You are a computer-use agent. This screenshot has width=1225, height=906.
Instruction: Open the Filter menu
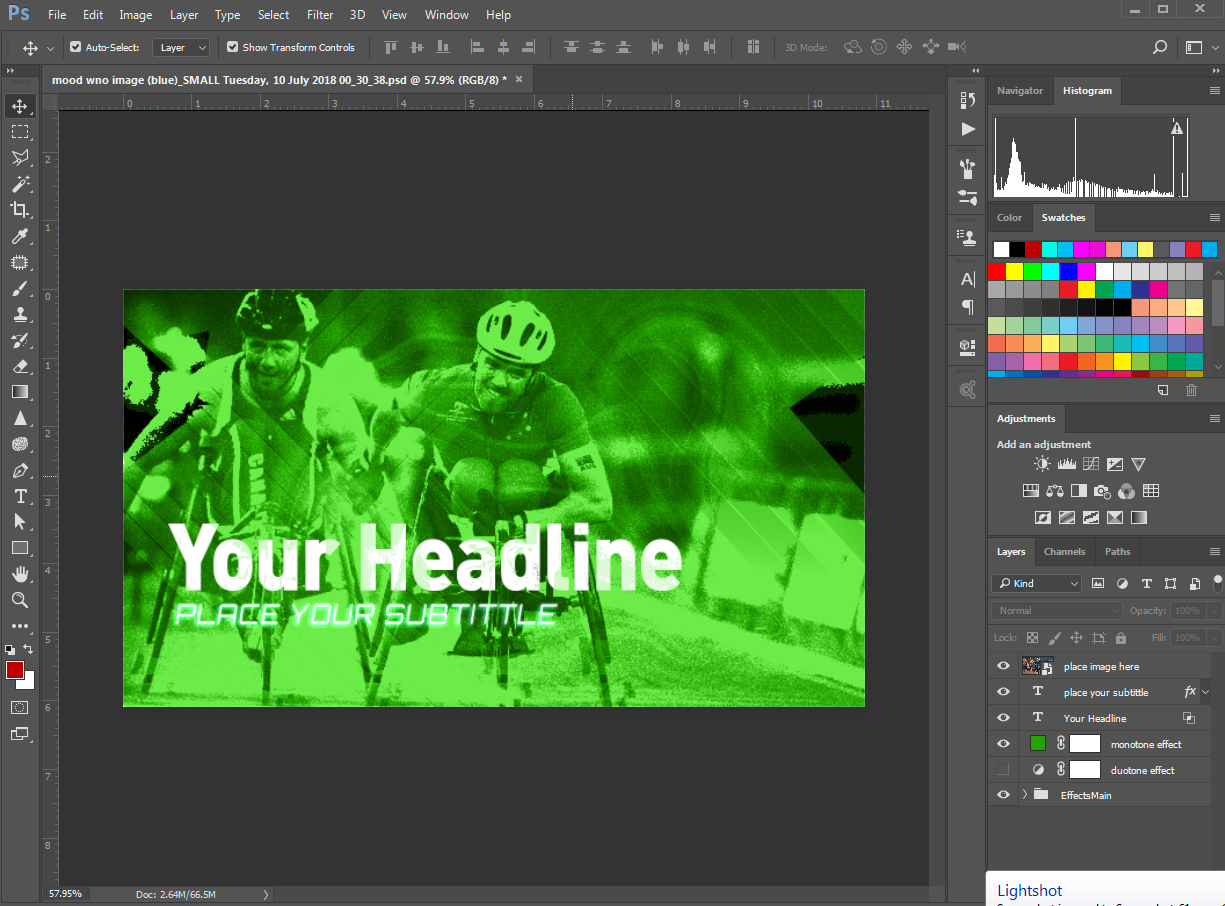pyautogui.click(x=320, y=15)
